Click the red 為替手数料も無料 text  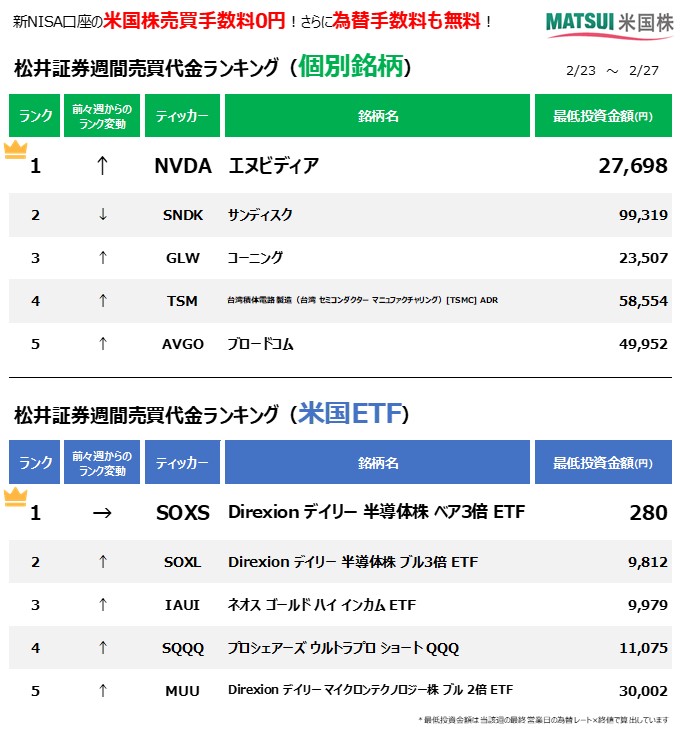(x=406, y=21)
